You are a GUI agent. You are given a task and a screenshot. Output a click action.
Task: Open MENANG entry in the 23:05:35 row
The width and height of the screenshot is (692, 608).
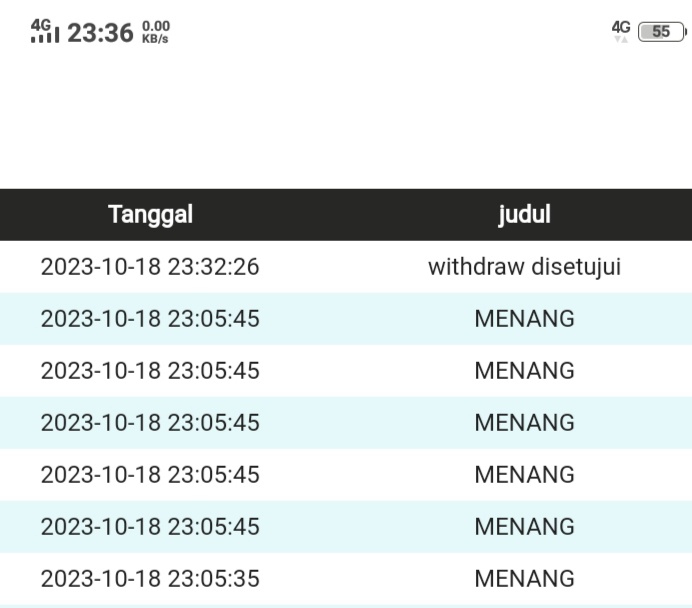point(524,579)
